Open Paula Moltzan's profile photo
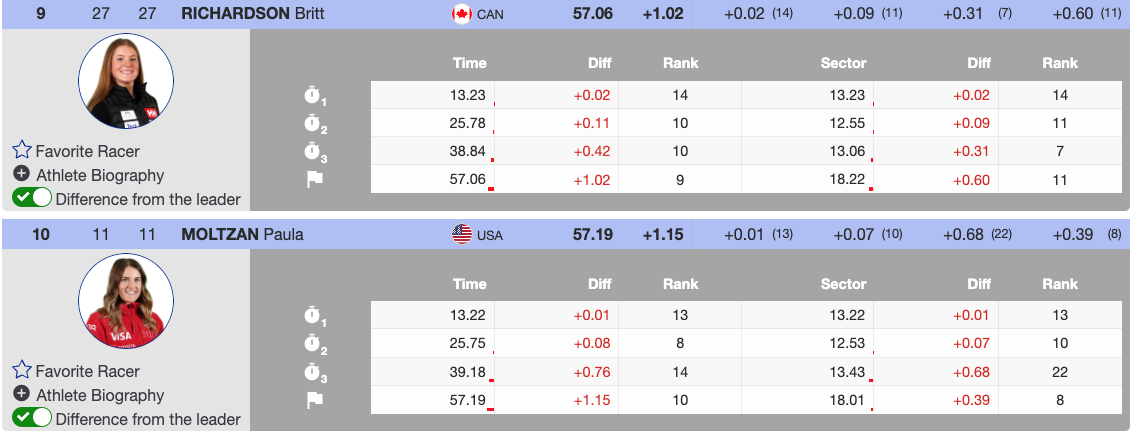 click(x=126, y=302)
